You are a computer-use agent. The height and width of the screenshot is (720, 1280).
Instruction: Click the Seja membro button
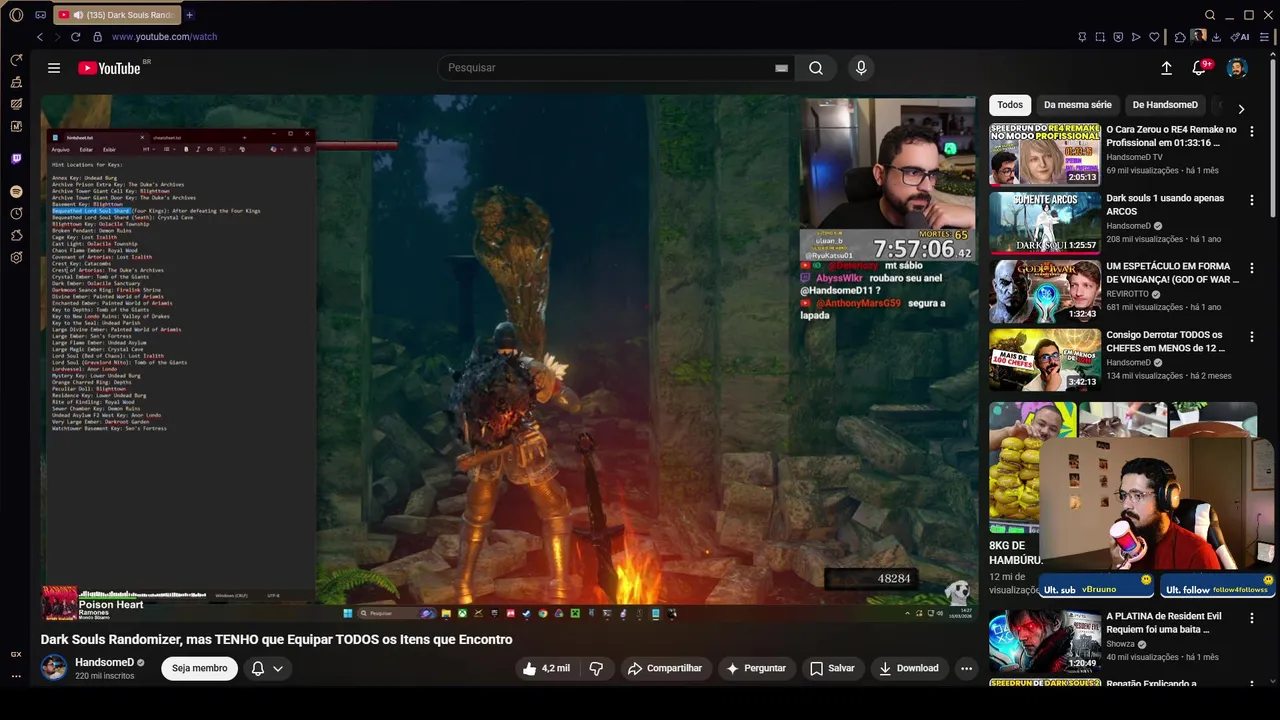199,668
